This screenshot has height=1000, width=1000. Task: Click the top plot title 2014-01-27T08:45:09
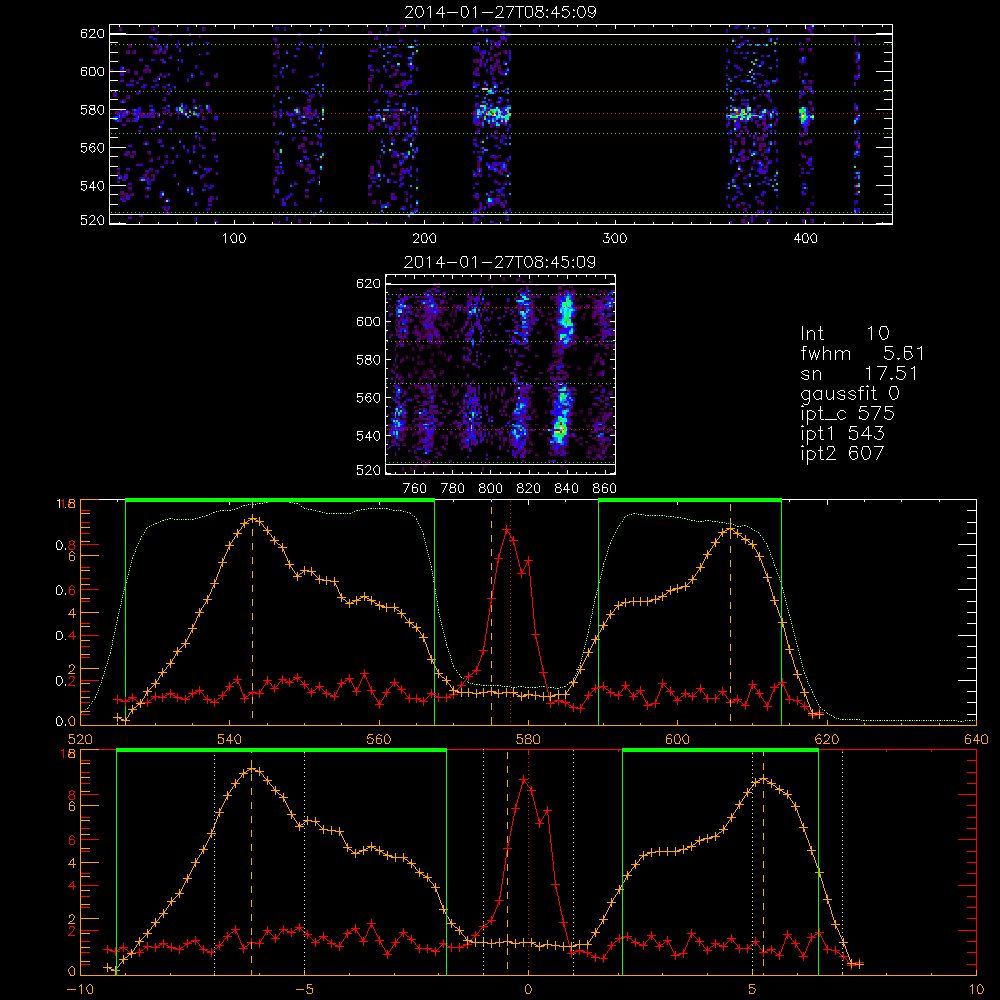click(x=500, y=12)
